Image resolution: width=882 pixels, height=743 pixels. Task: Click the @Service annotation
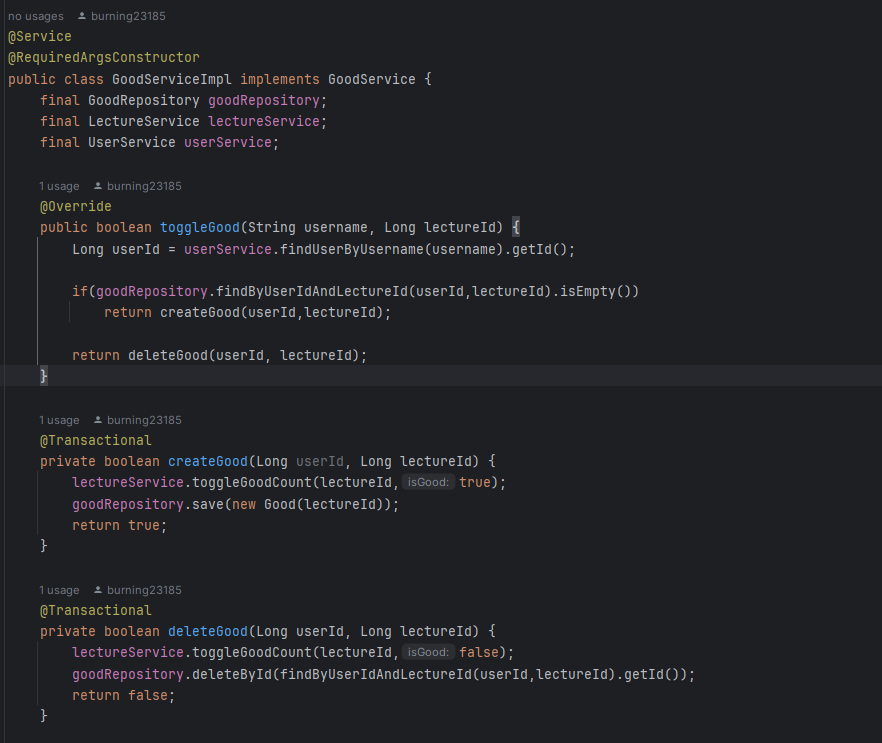click(40, 37)
